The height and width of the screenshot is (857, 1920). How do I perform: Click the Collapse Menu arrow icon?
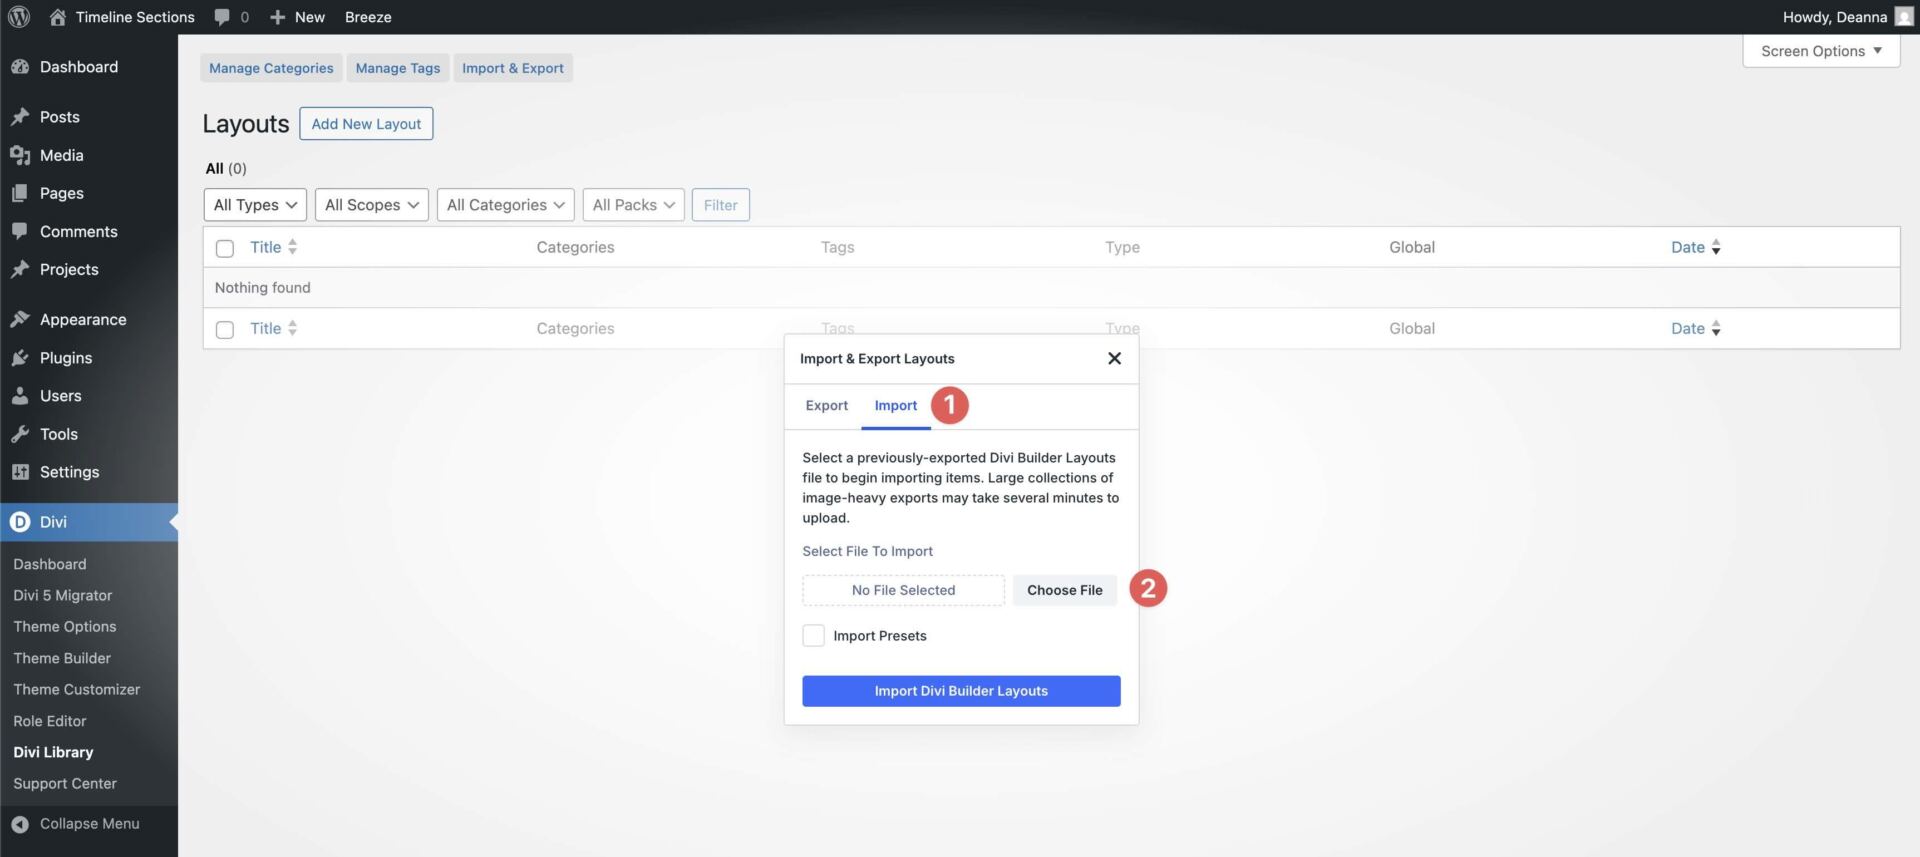(x=20, y=824)
